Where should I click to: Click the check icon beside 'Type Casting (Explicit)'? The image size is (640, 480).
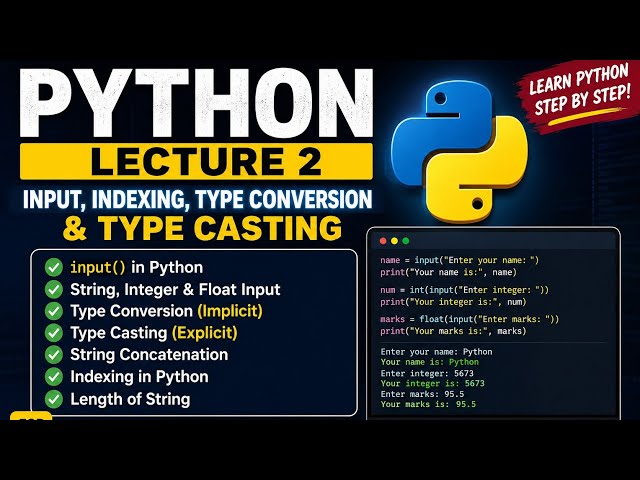tap(53, 333)
